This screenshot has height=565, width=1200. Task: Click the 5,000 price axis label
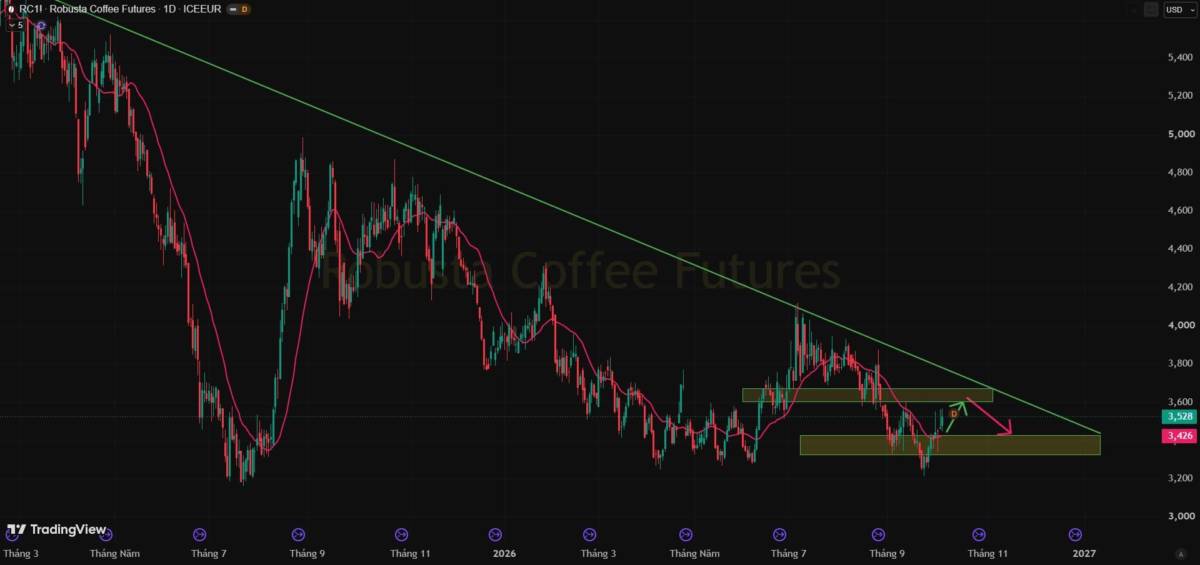(x=1180, y=134)
